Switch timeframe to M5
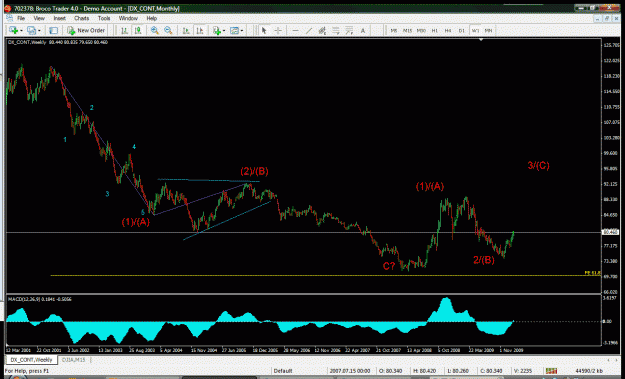625x379 pixels. pos(394,30)
